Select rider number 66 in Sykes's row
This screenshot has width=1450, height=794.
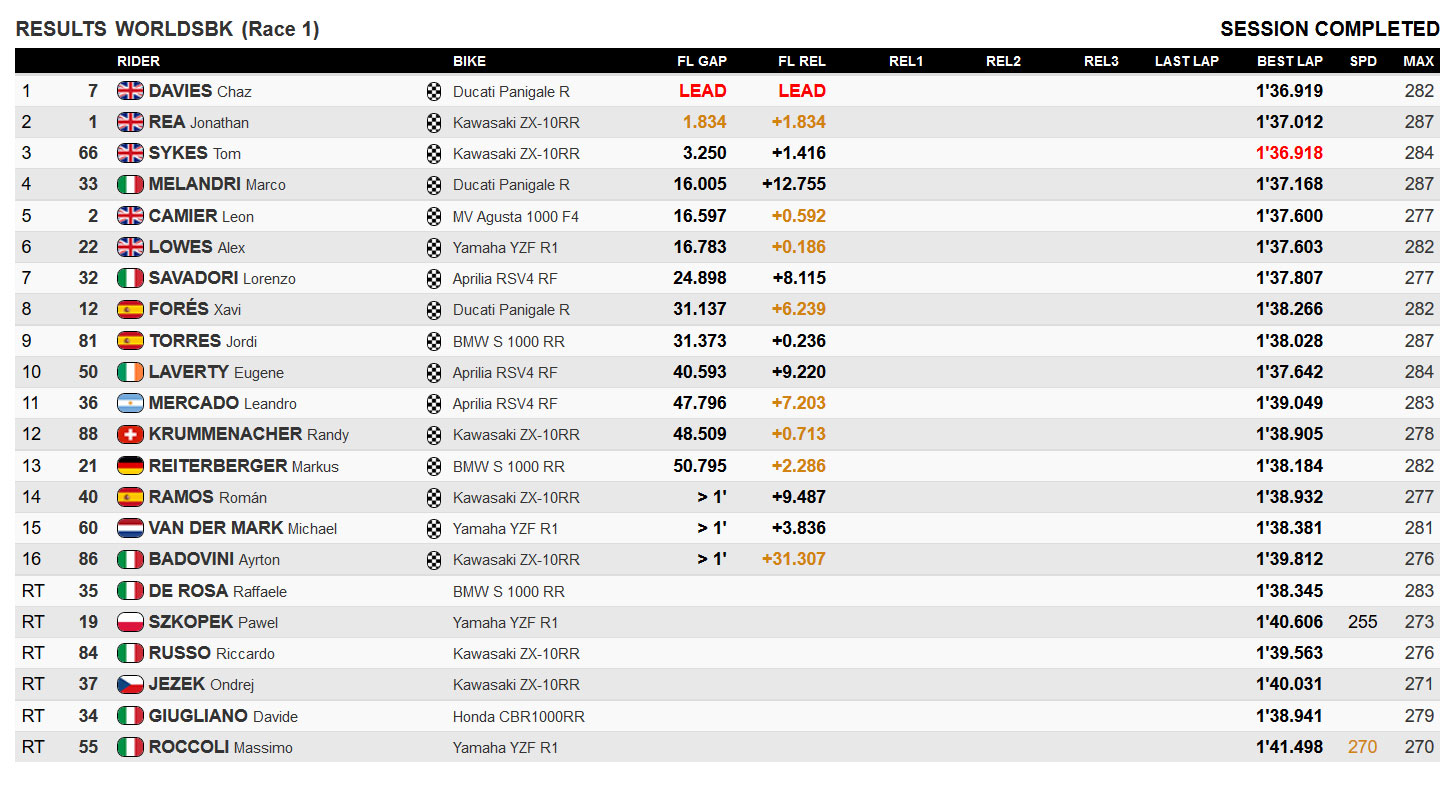pos(89,153)
